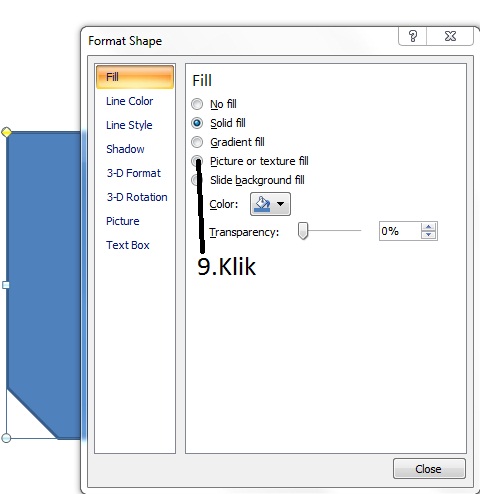Image resolution: width=480 pixels, height=494 pixels.
Task: Increase transparency with the up spinner arrow
Action: (429, 227)
